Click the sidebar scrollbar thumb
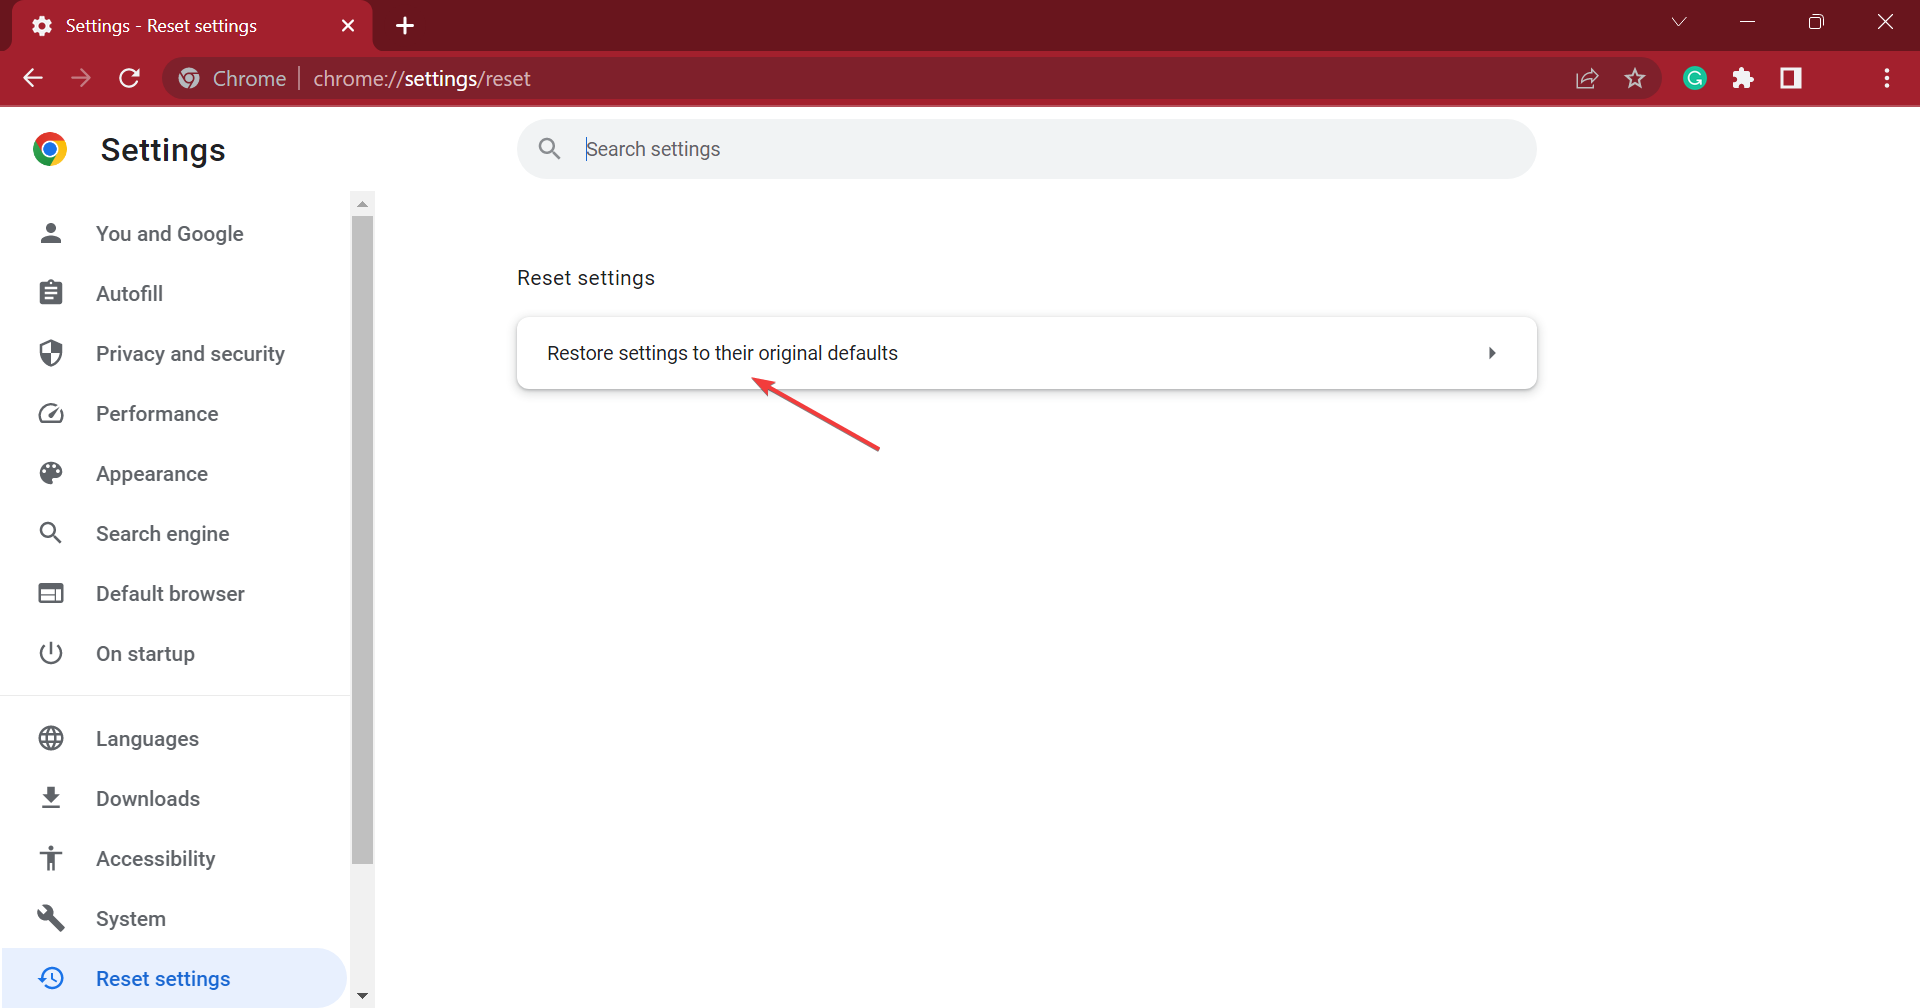 pyautogui.click(x=363, y=540)
